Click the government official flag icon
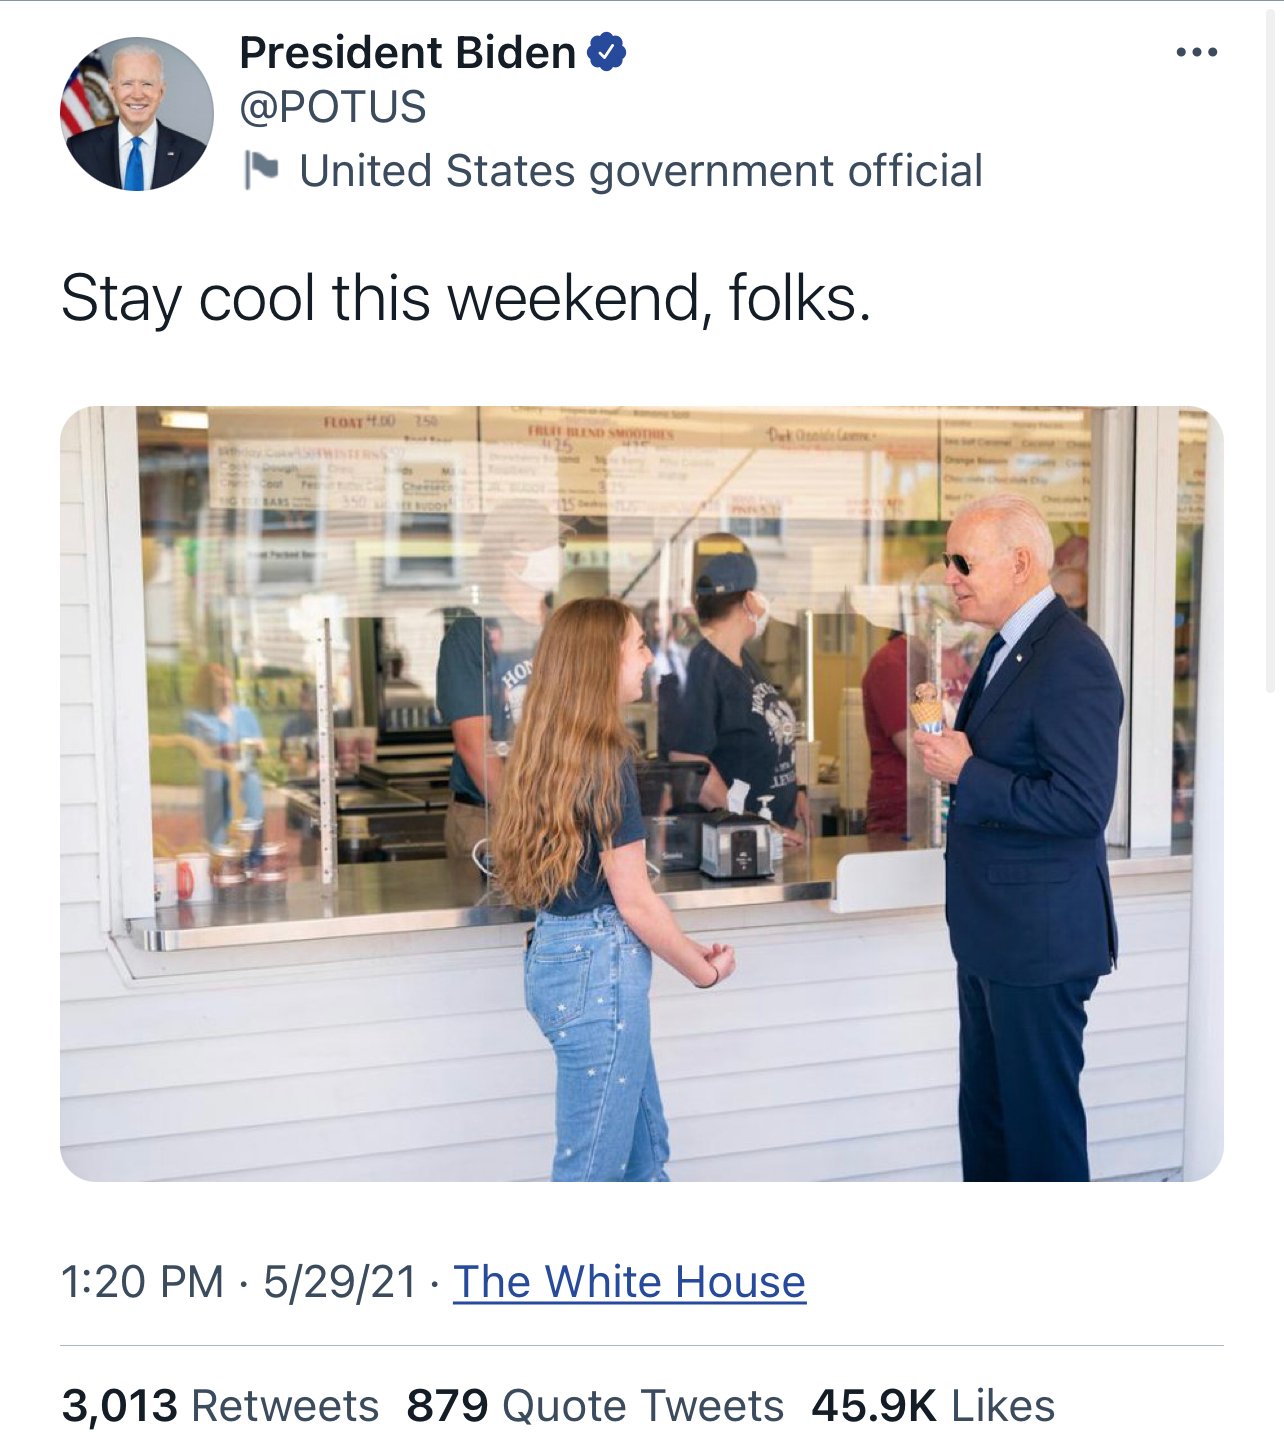 pyautogui.click(x=262, y=170)
